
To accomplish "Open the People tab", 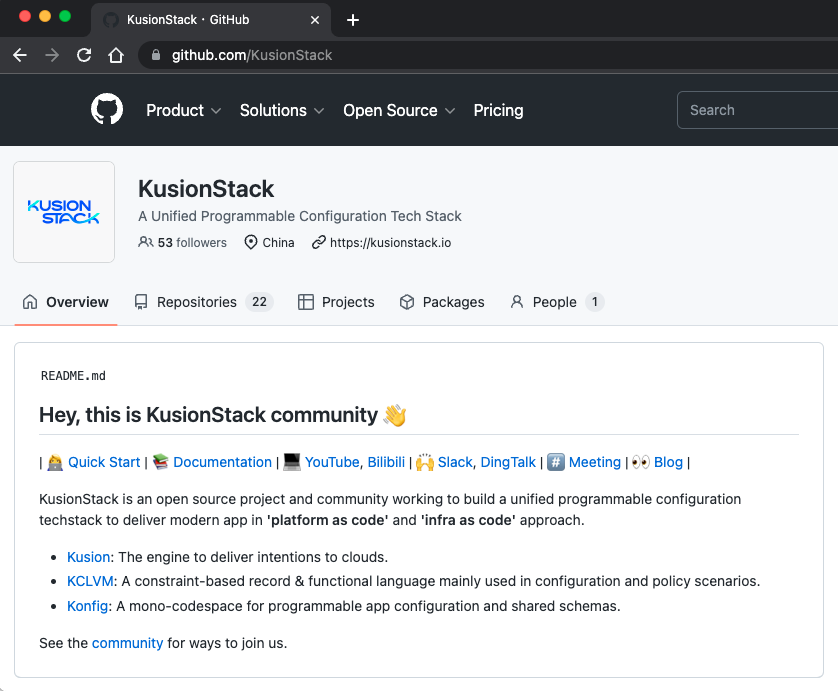I will 556,302.
